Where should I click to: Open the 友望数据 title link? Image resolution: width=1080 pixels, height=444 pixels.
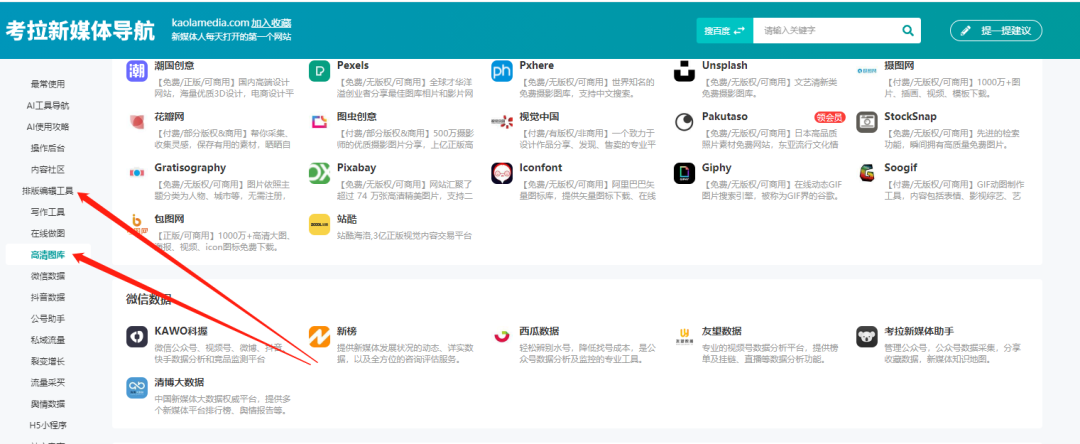click(x=722, y=331)
